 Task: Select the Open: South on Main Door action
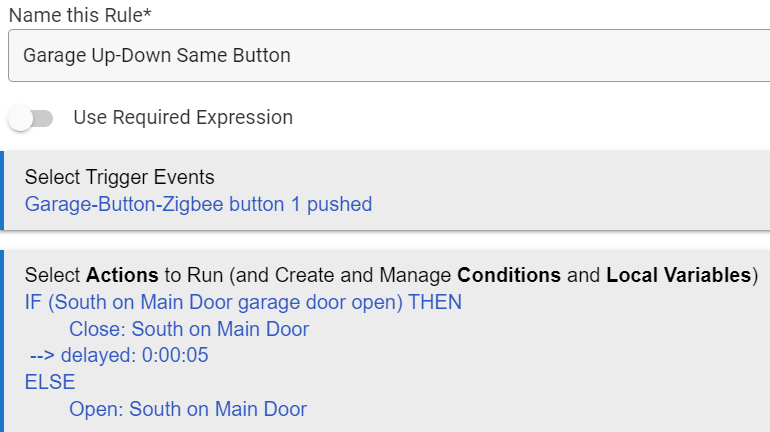pyautogui.click(x=188, y=409)
